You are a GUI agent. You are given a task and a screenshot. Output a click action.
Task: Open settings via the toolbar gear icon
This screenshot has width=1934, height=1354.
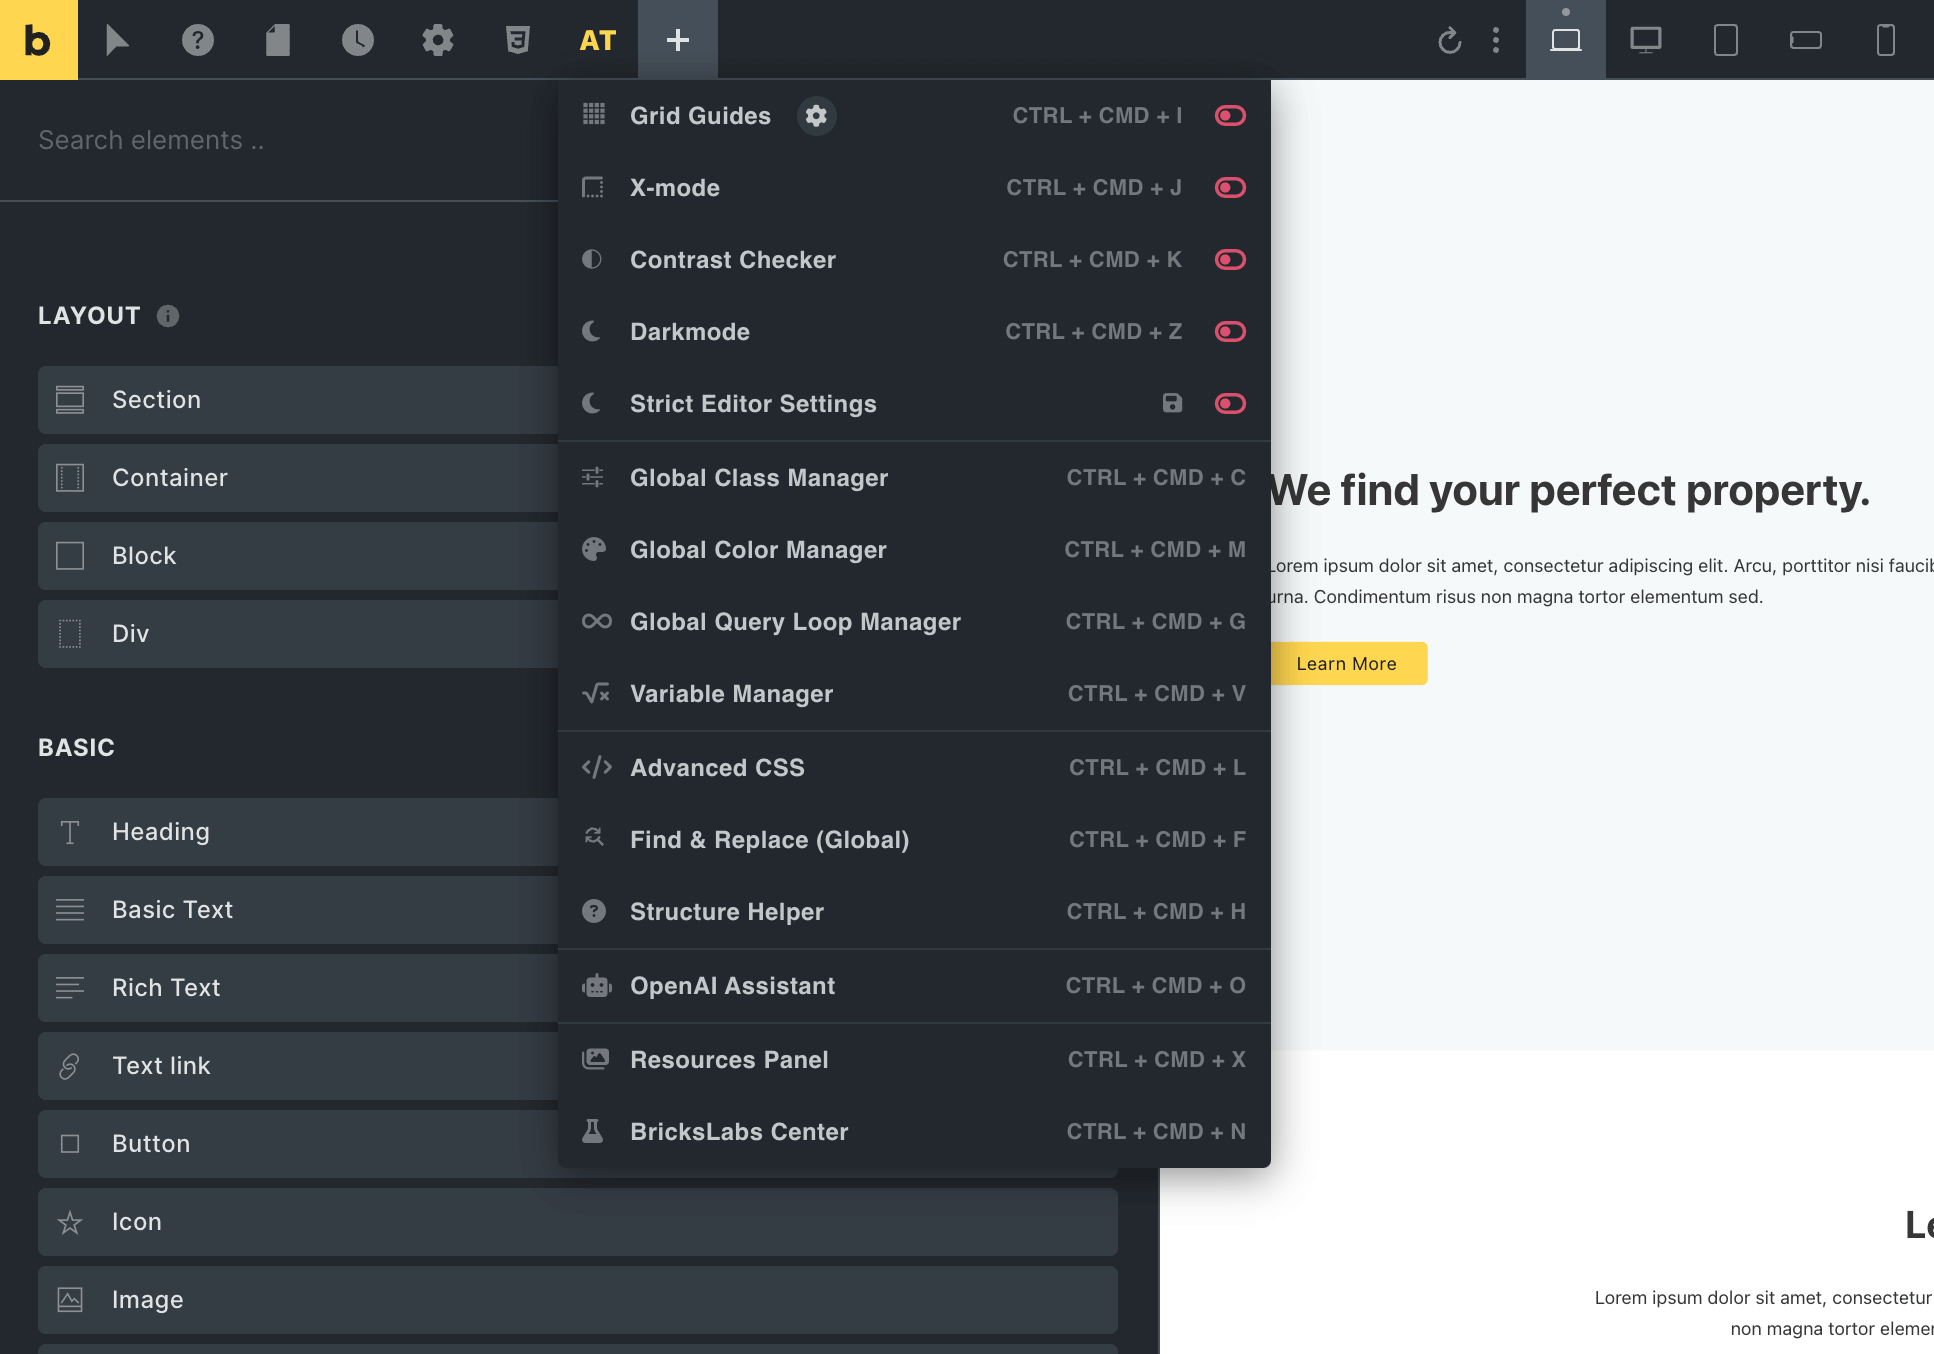[438, 40]
